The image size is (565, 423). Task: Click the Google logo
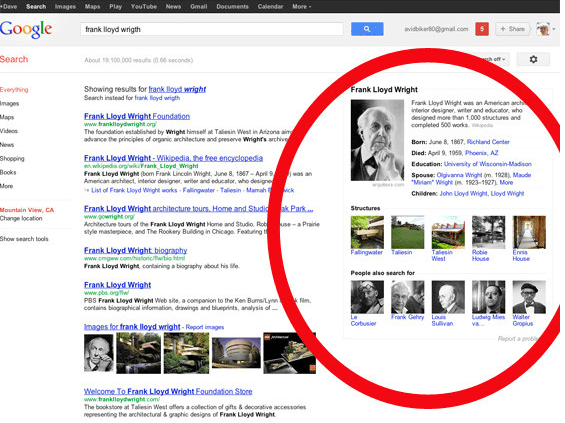[26, 30]
